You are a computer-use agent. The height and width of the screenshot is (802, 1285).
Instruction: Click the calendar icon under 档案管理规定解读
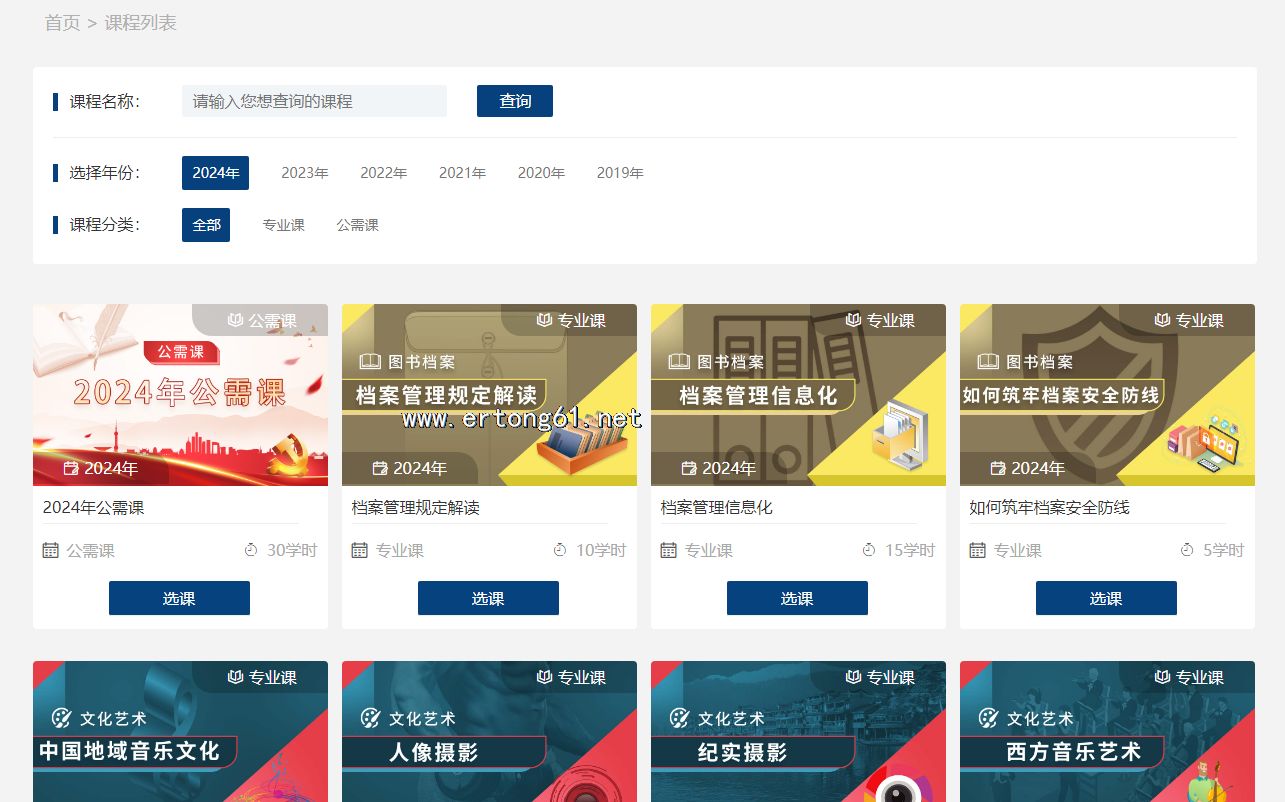pos(360,550)
